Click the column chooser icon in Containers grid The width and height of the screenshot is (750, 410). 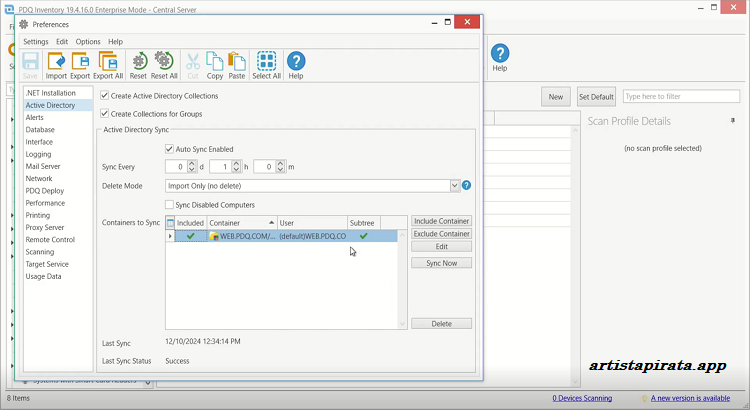[170, 223]
